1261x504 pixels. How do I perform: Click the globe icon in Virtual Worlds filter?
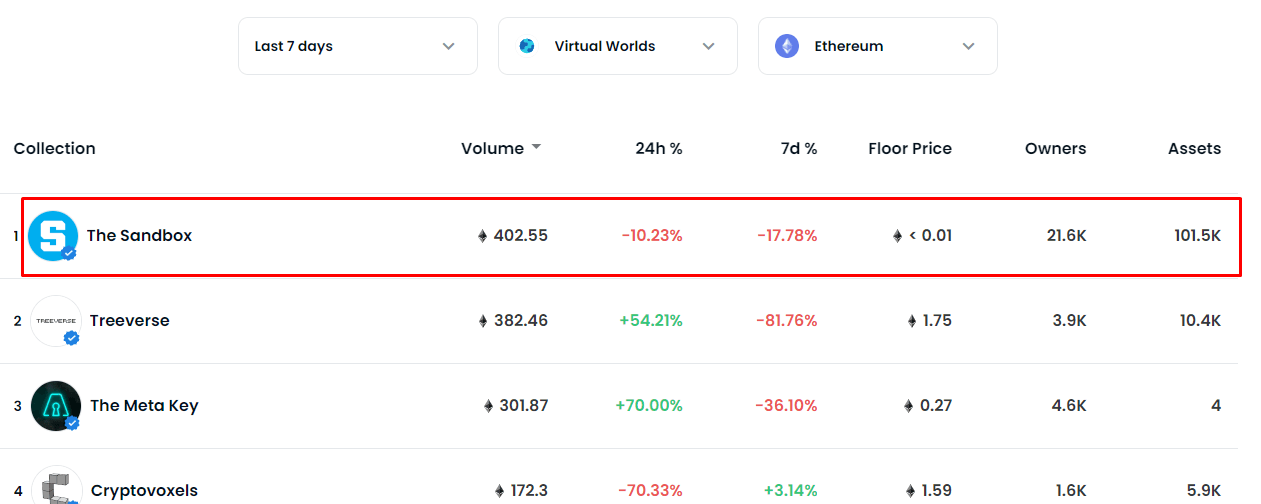[x=527, y=46]
